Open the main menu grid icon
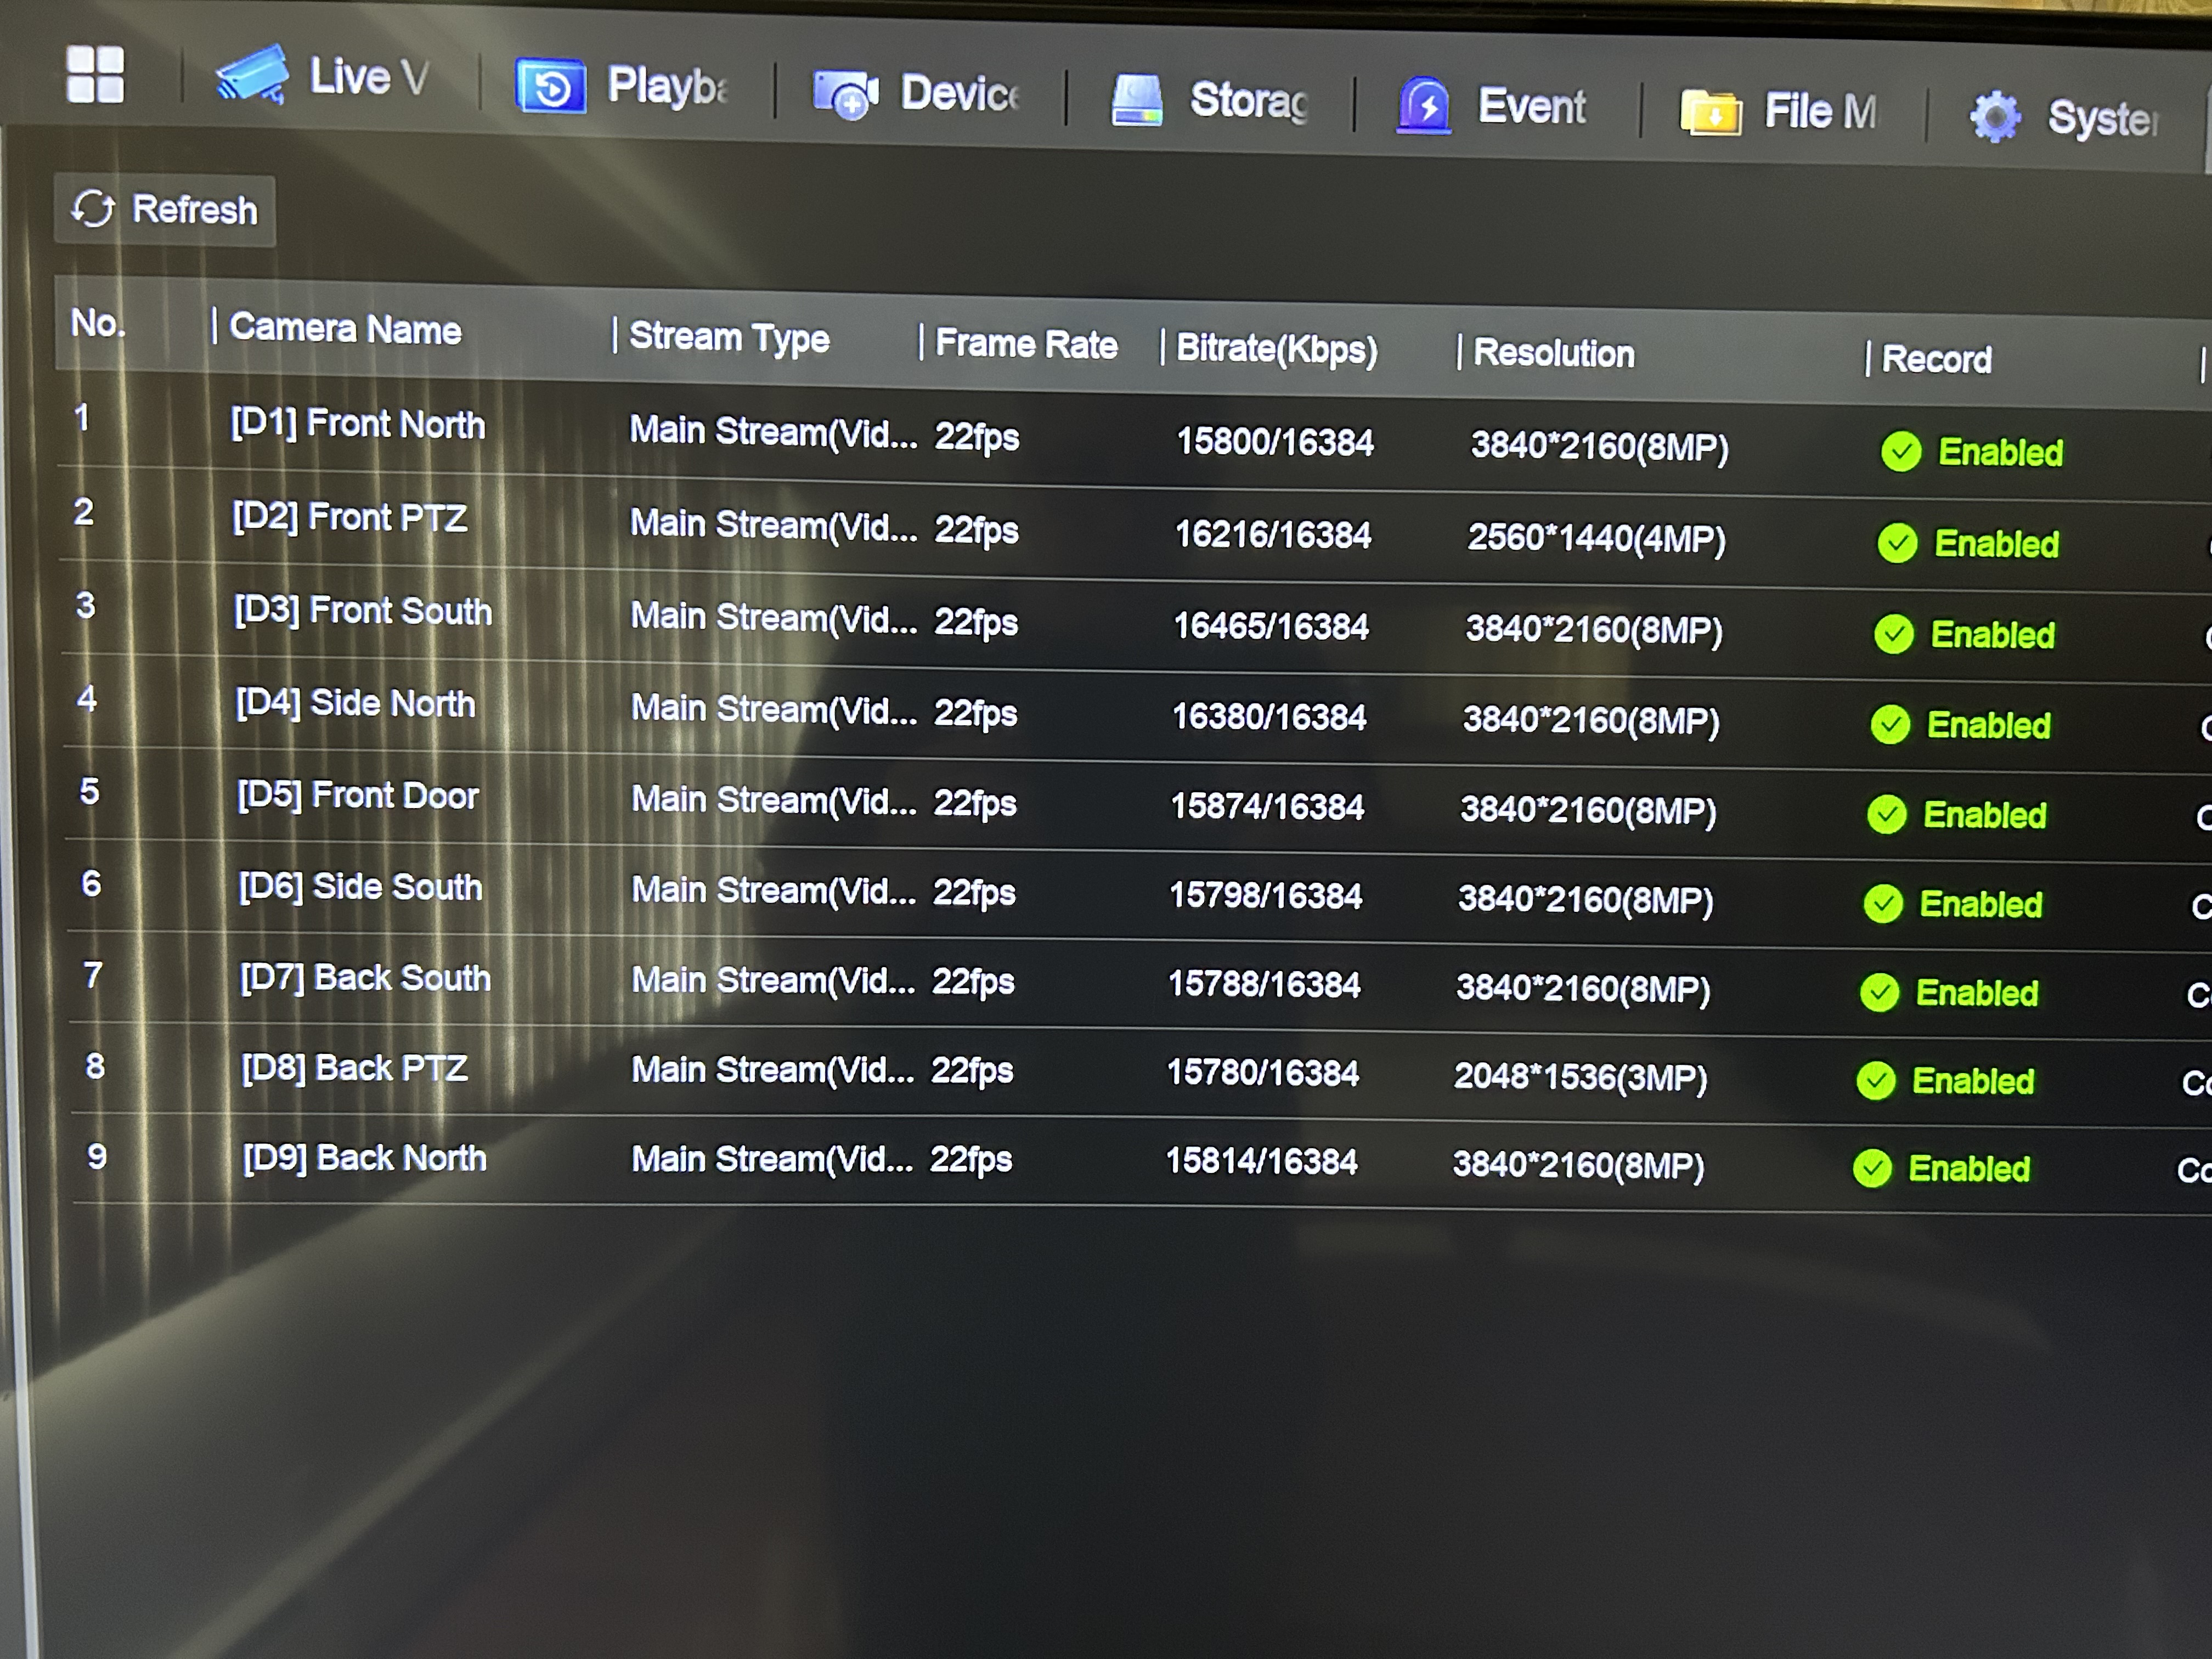Viewport: 2212px width, 1659px height. click(x=95, y=74)
